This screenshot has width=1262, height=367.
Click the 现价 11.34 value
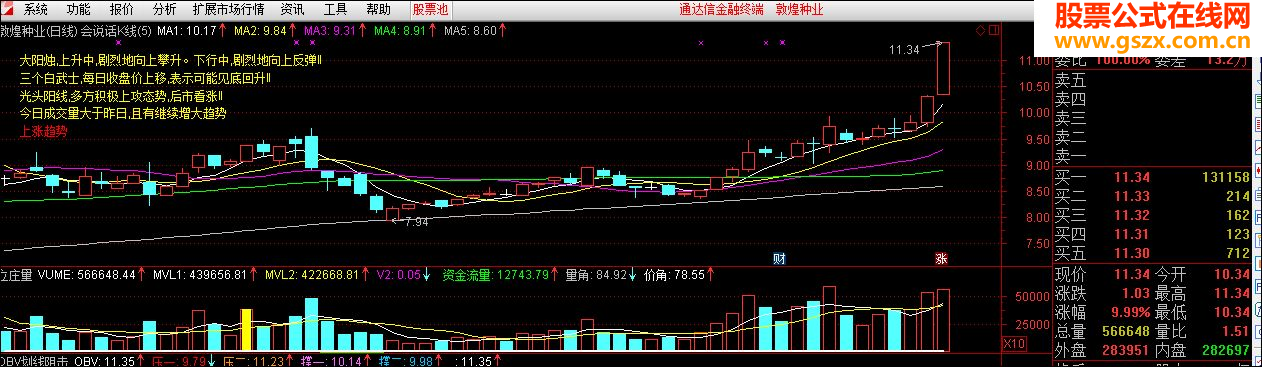point(1131,274)
